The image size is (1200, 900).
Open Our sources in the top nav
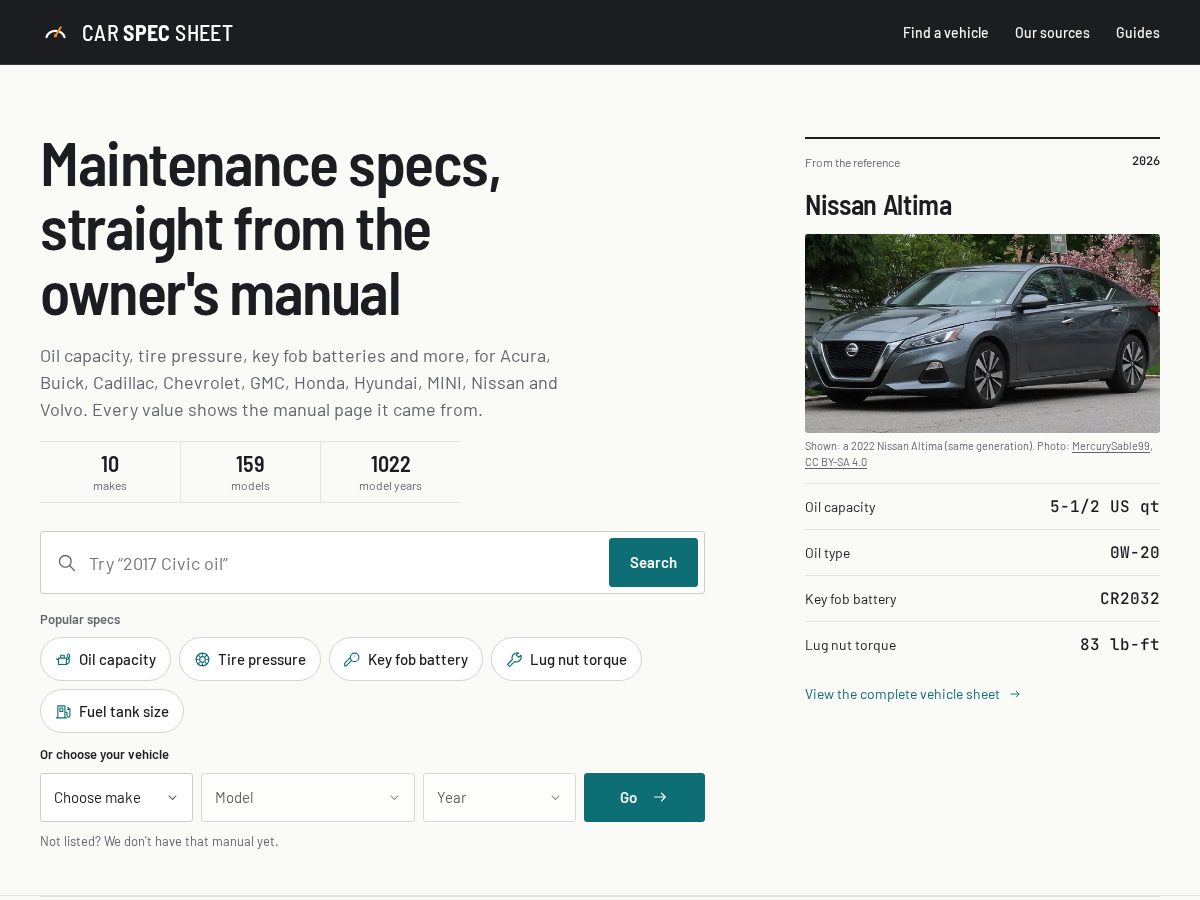(1052, 33)
